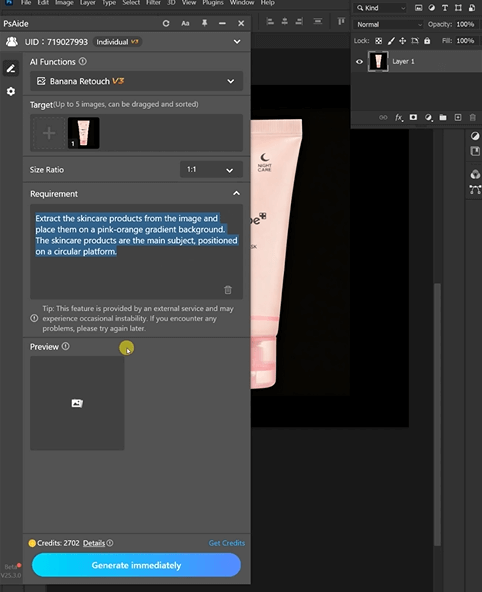This screenshot has width=482, height=592.
Task: Toggle prevent artboard auto-nesting lock
Action: click(415, 41)
